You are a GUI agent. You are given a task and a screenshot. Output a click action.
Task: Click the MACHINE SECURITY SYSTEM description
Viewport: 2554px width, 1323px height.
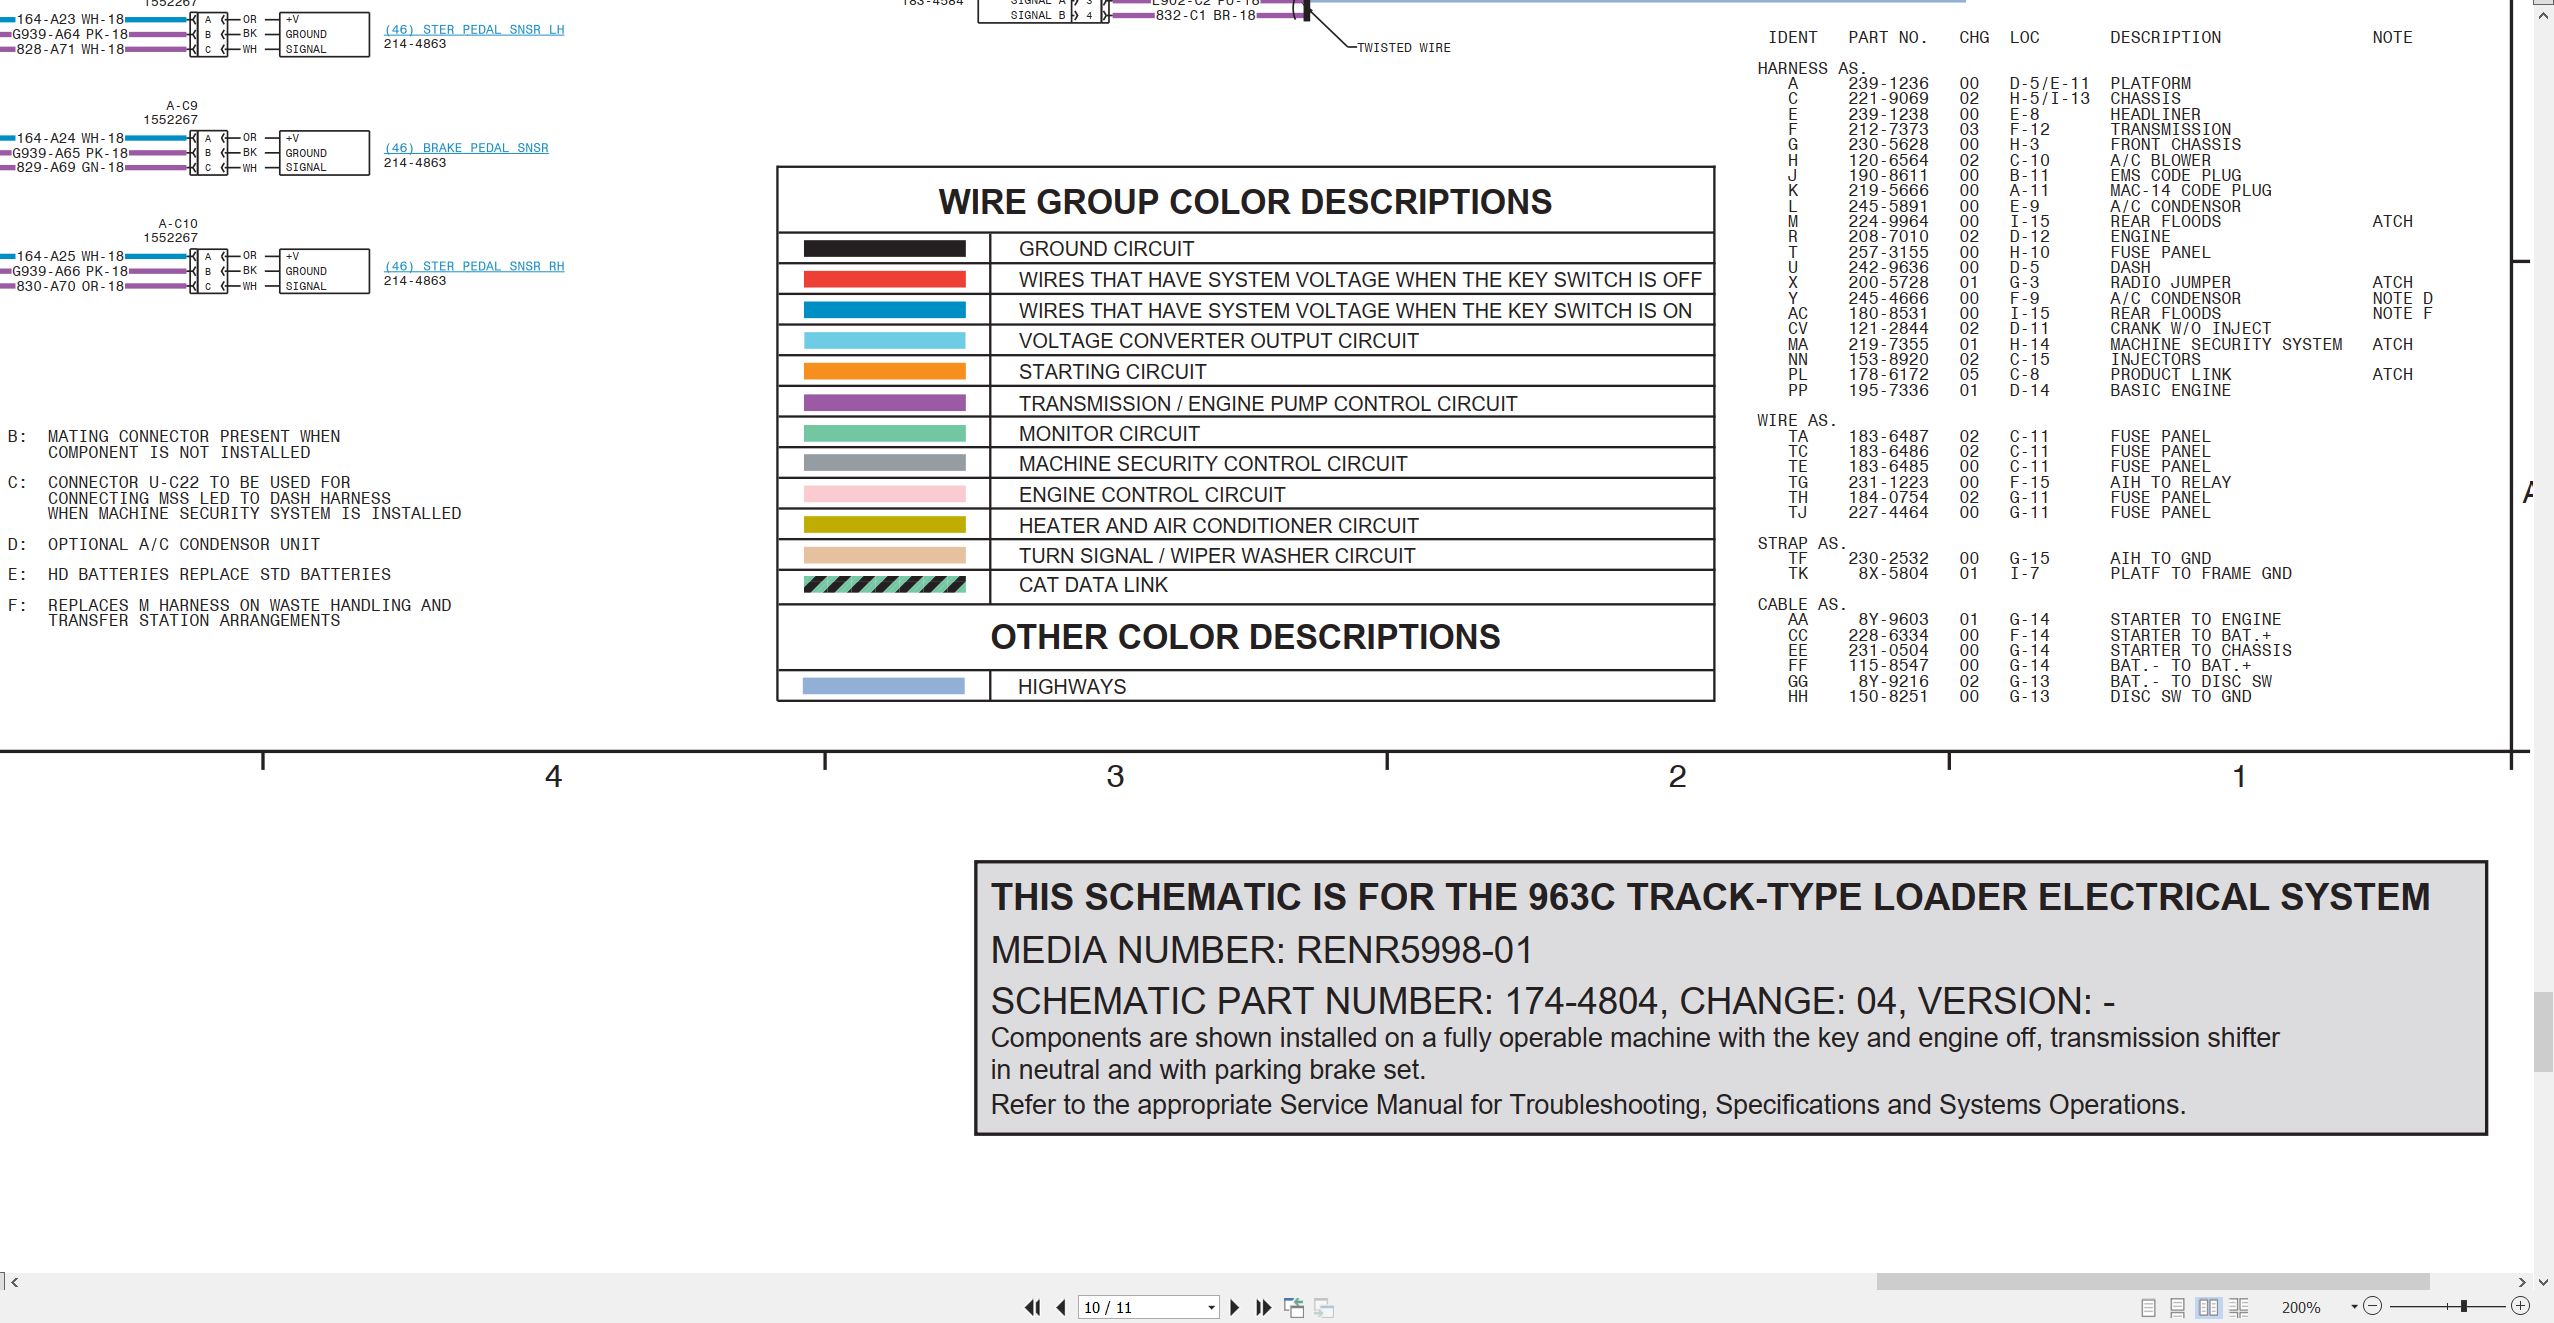tap(2226, 345)
